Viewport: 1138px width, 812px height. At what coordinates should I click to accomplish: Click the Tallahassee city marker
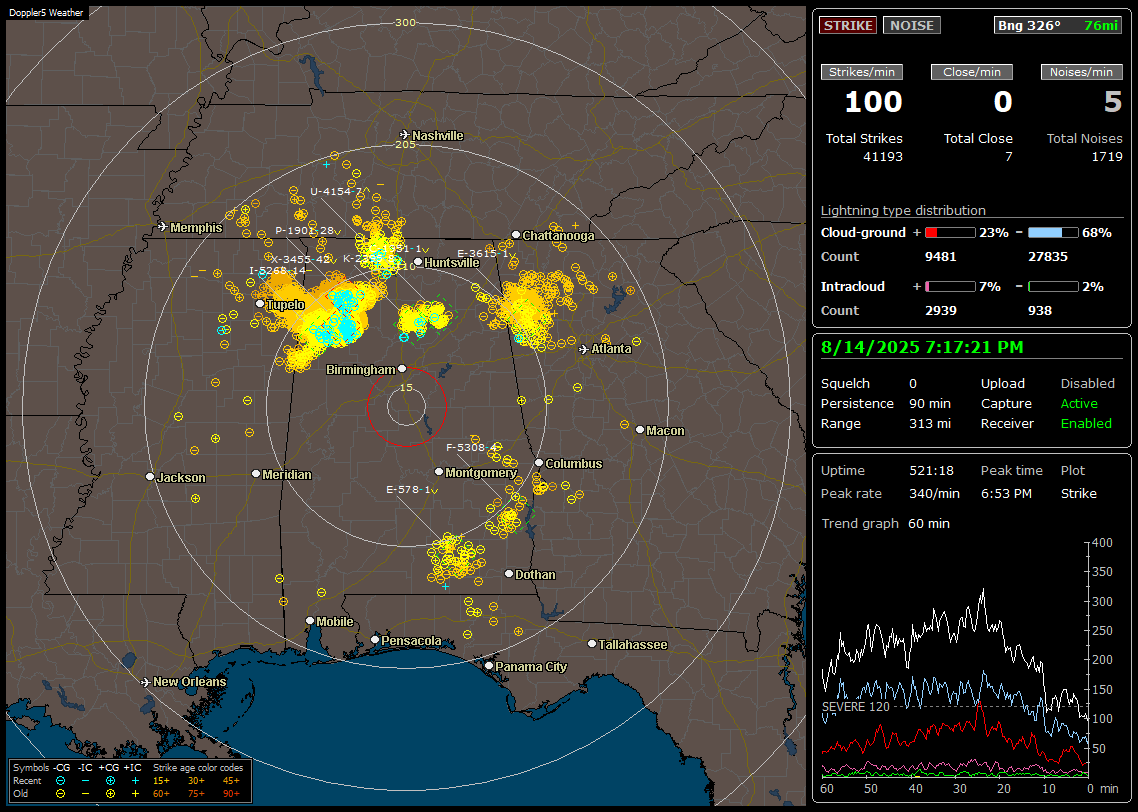click(592, 644)
